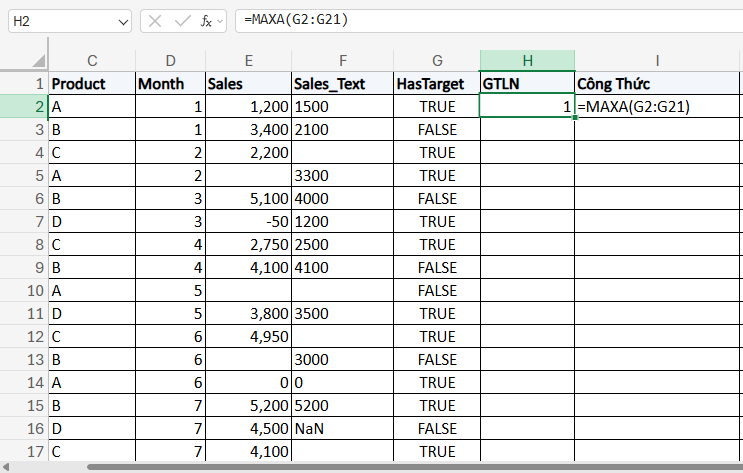The image size is (743, 473).
Task: Click inside the formula bar with =MAXA(G2:G21)
Action: point(480,20)
